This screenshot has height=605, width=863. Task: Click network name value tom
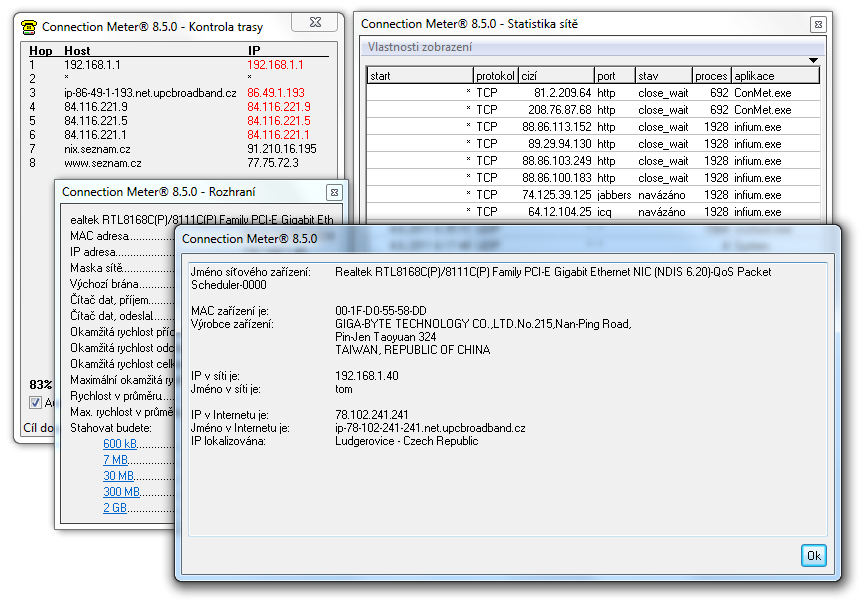344,389
